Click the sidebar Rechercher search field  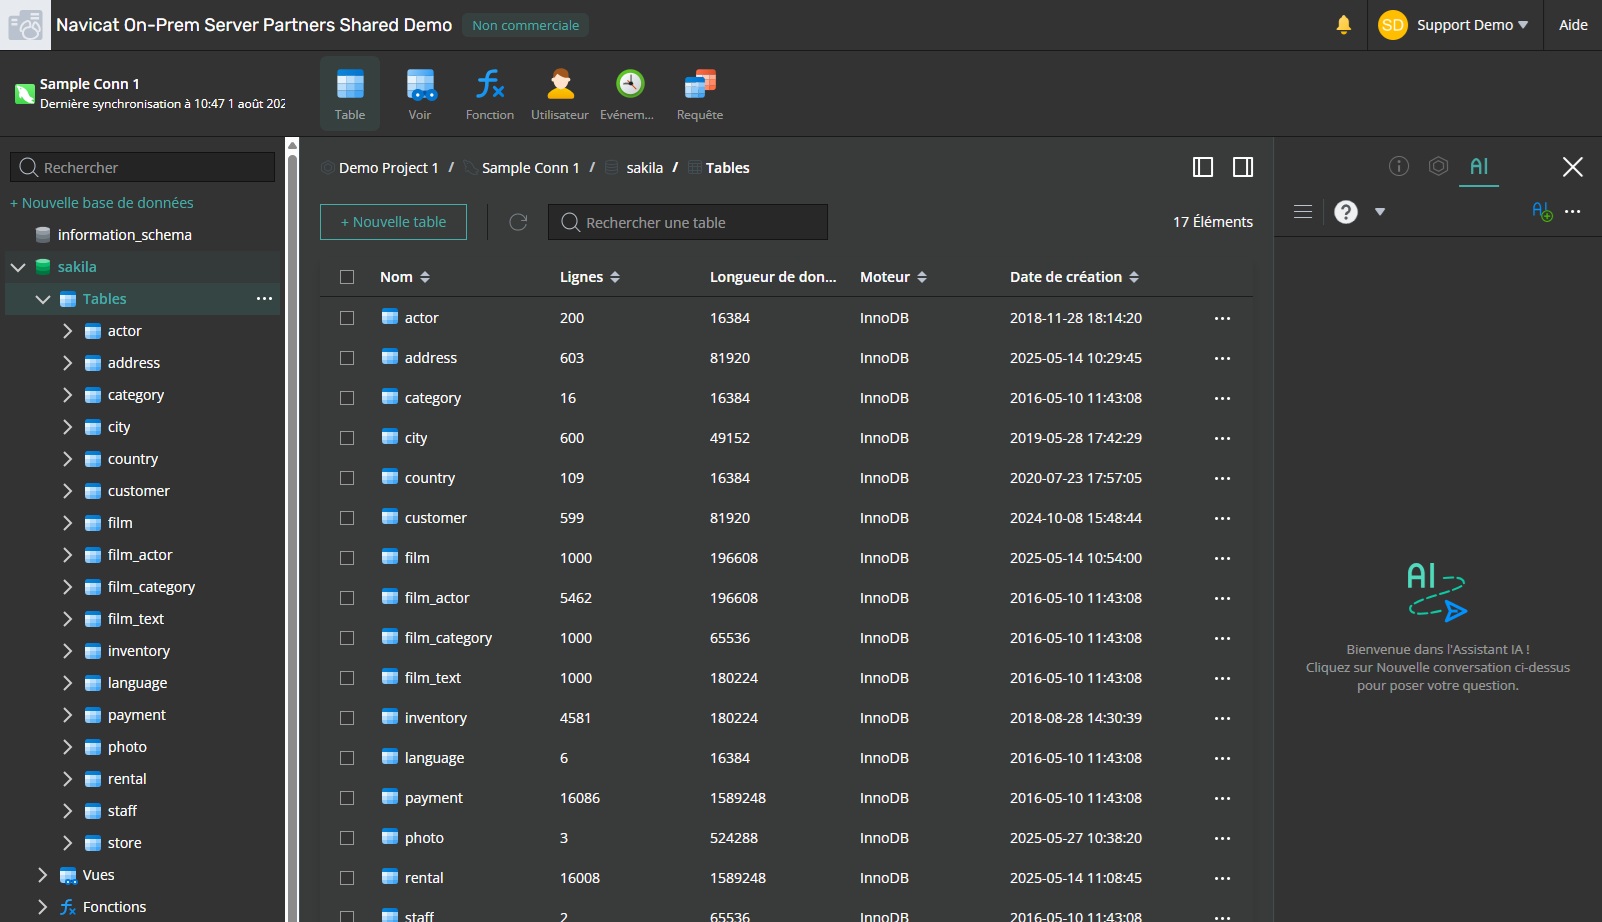(x=142, y=167)
